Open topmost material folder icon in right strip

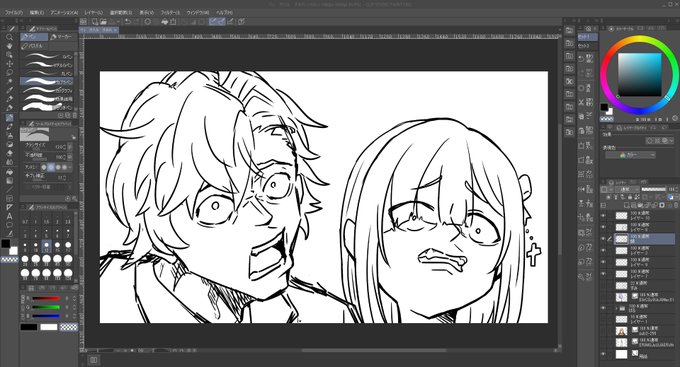[569, 30]
